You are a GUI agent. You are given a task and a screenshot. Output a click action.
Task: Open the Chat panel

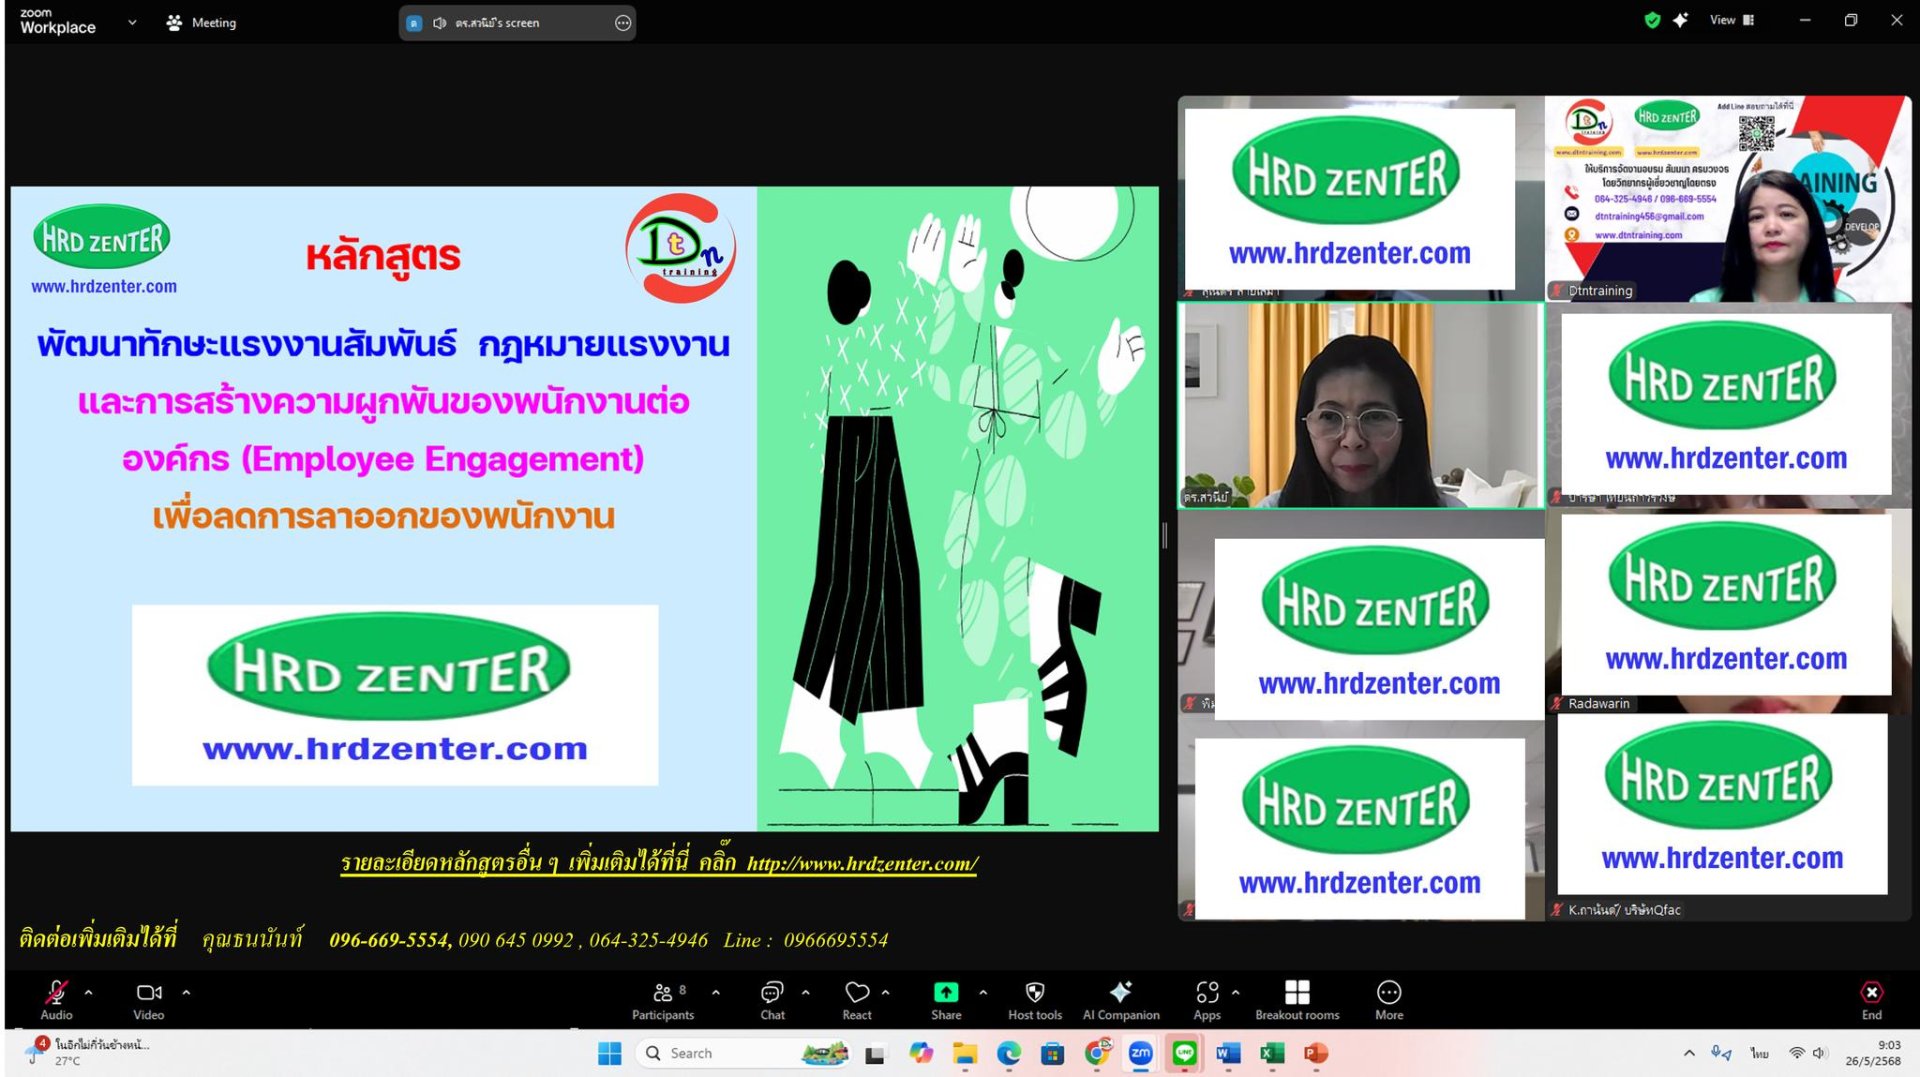pyautogui.click(x=772, y=999)
